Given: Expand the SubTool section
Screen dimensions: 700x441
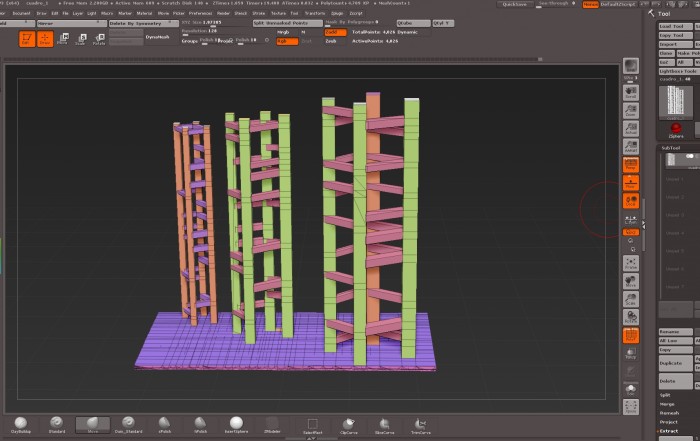Looking at the screenshot, I should 672,148.
